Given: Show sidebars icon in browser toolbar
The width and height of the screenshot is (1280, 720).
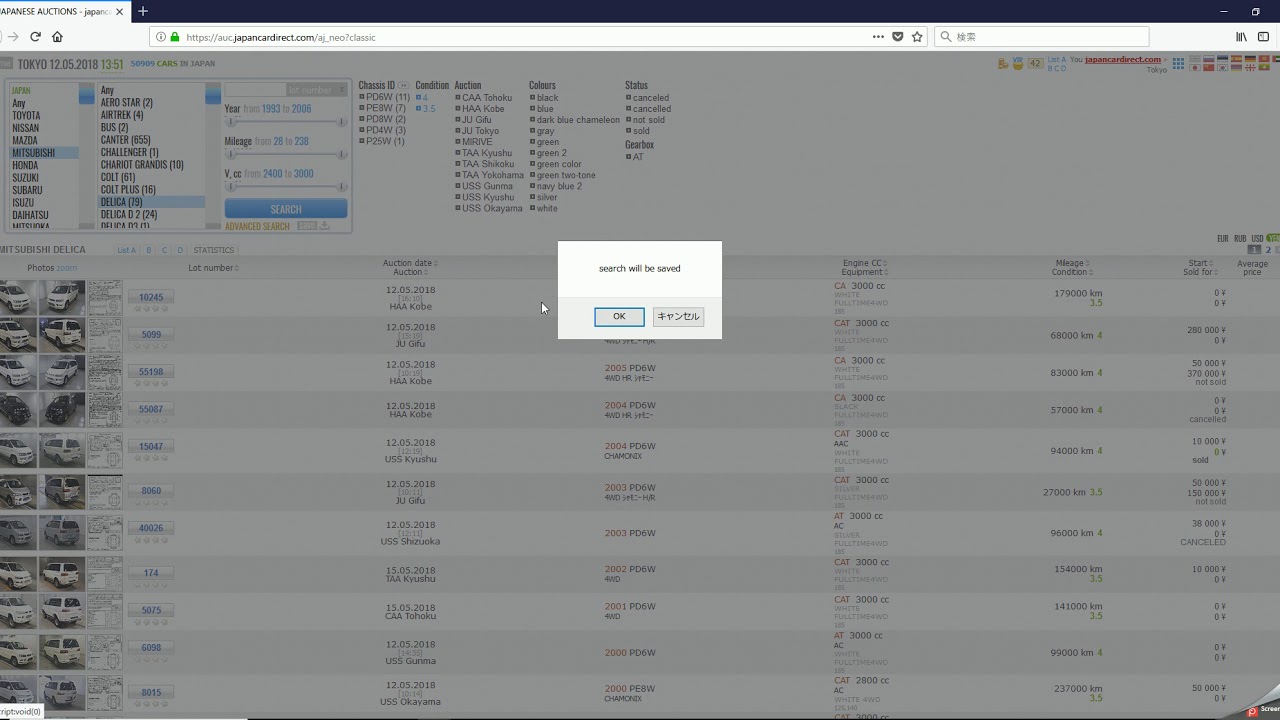Looking at the screenshot, I should click(x=1263, y=37).
